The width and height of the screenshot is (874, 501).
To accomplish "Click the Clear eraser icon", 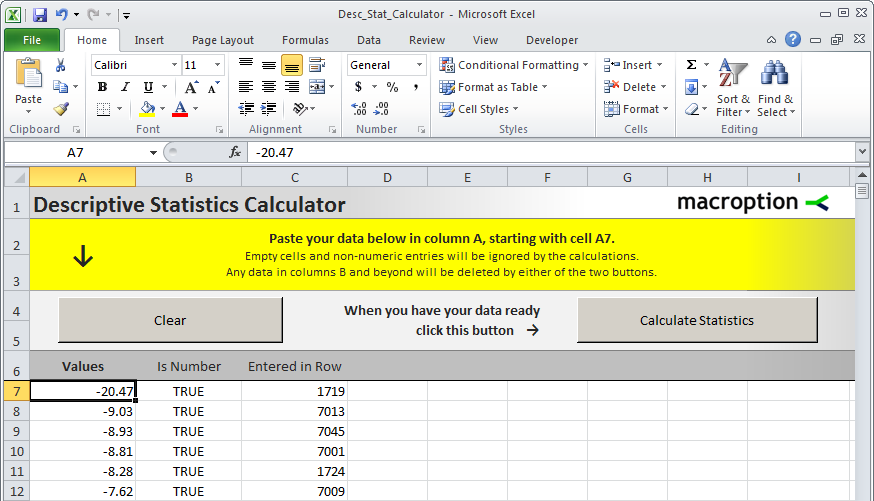I will pyautogui.click(x=692, y=109).
